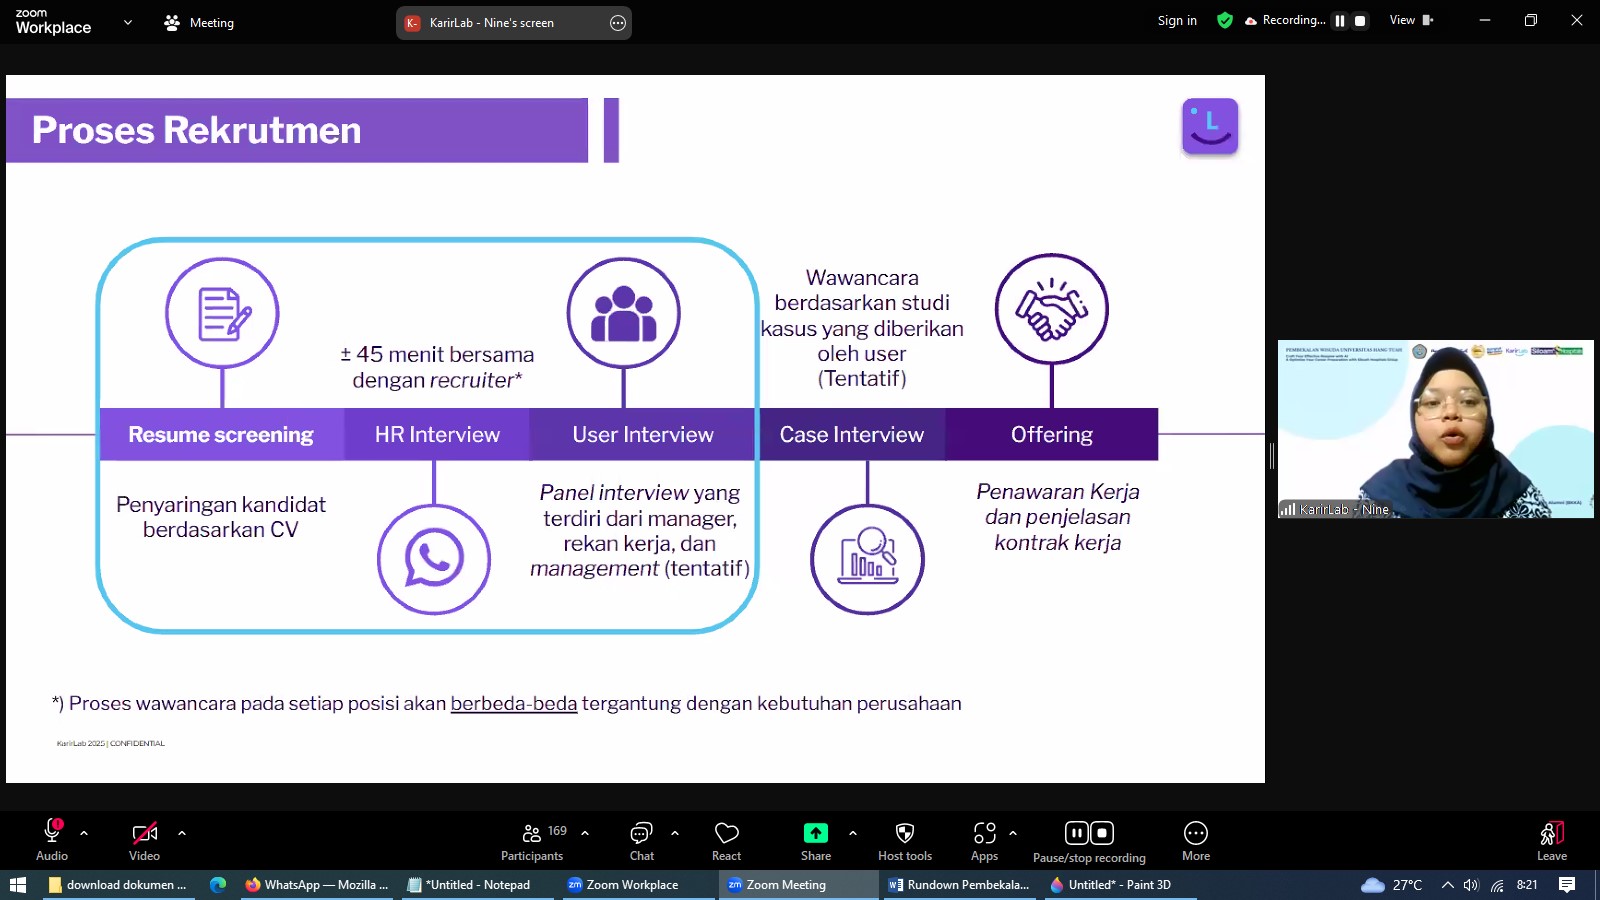Open the Chat panel
This screenshot has width=1600, height=900.
coord(641,841)
